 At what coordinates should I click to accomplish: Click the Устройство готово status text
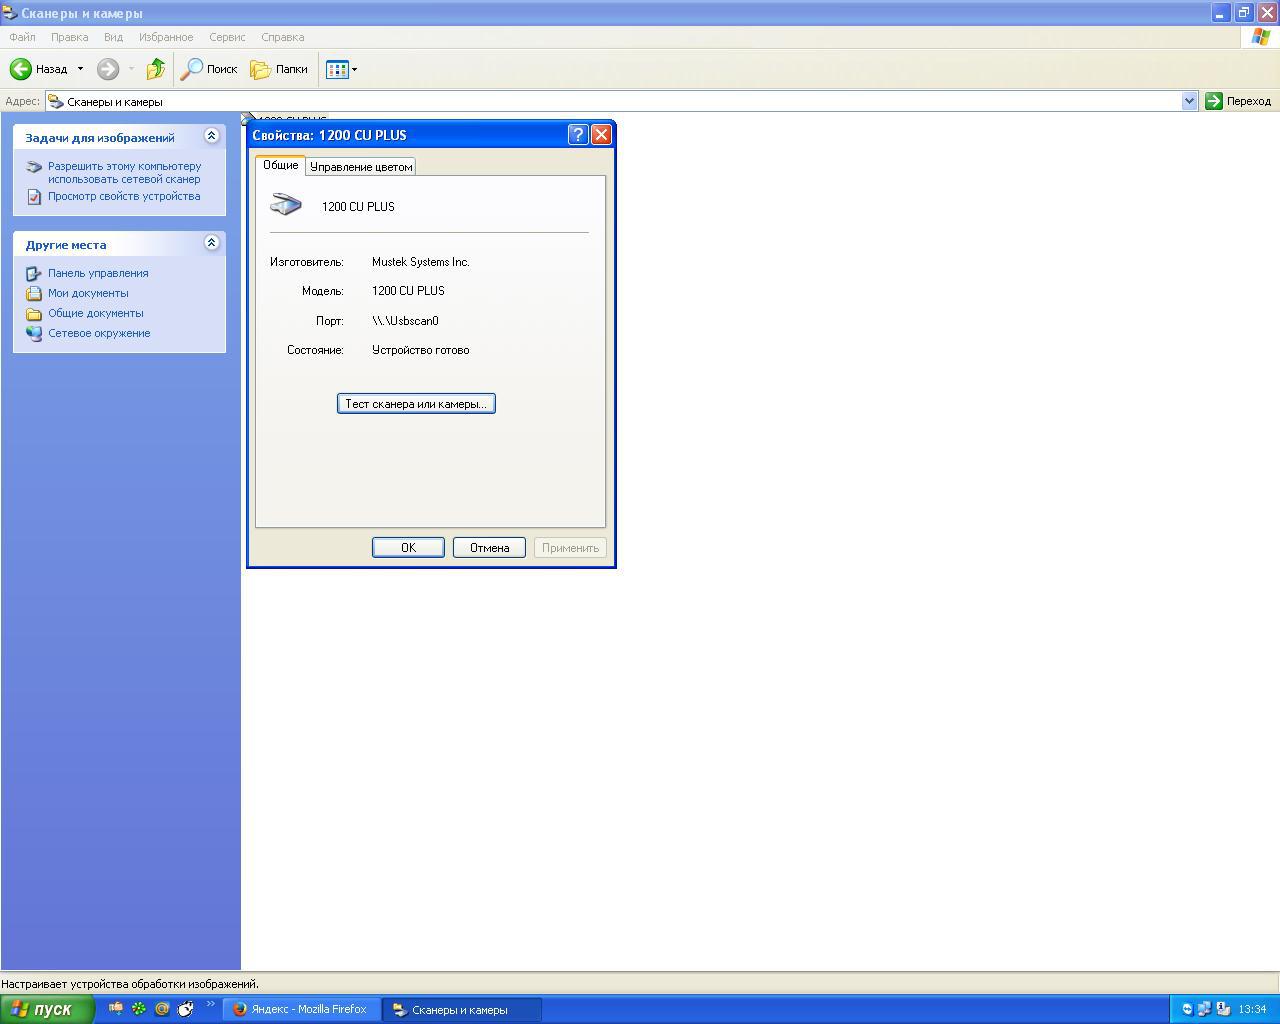click(x=421, y=350)
